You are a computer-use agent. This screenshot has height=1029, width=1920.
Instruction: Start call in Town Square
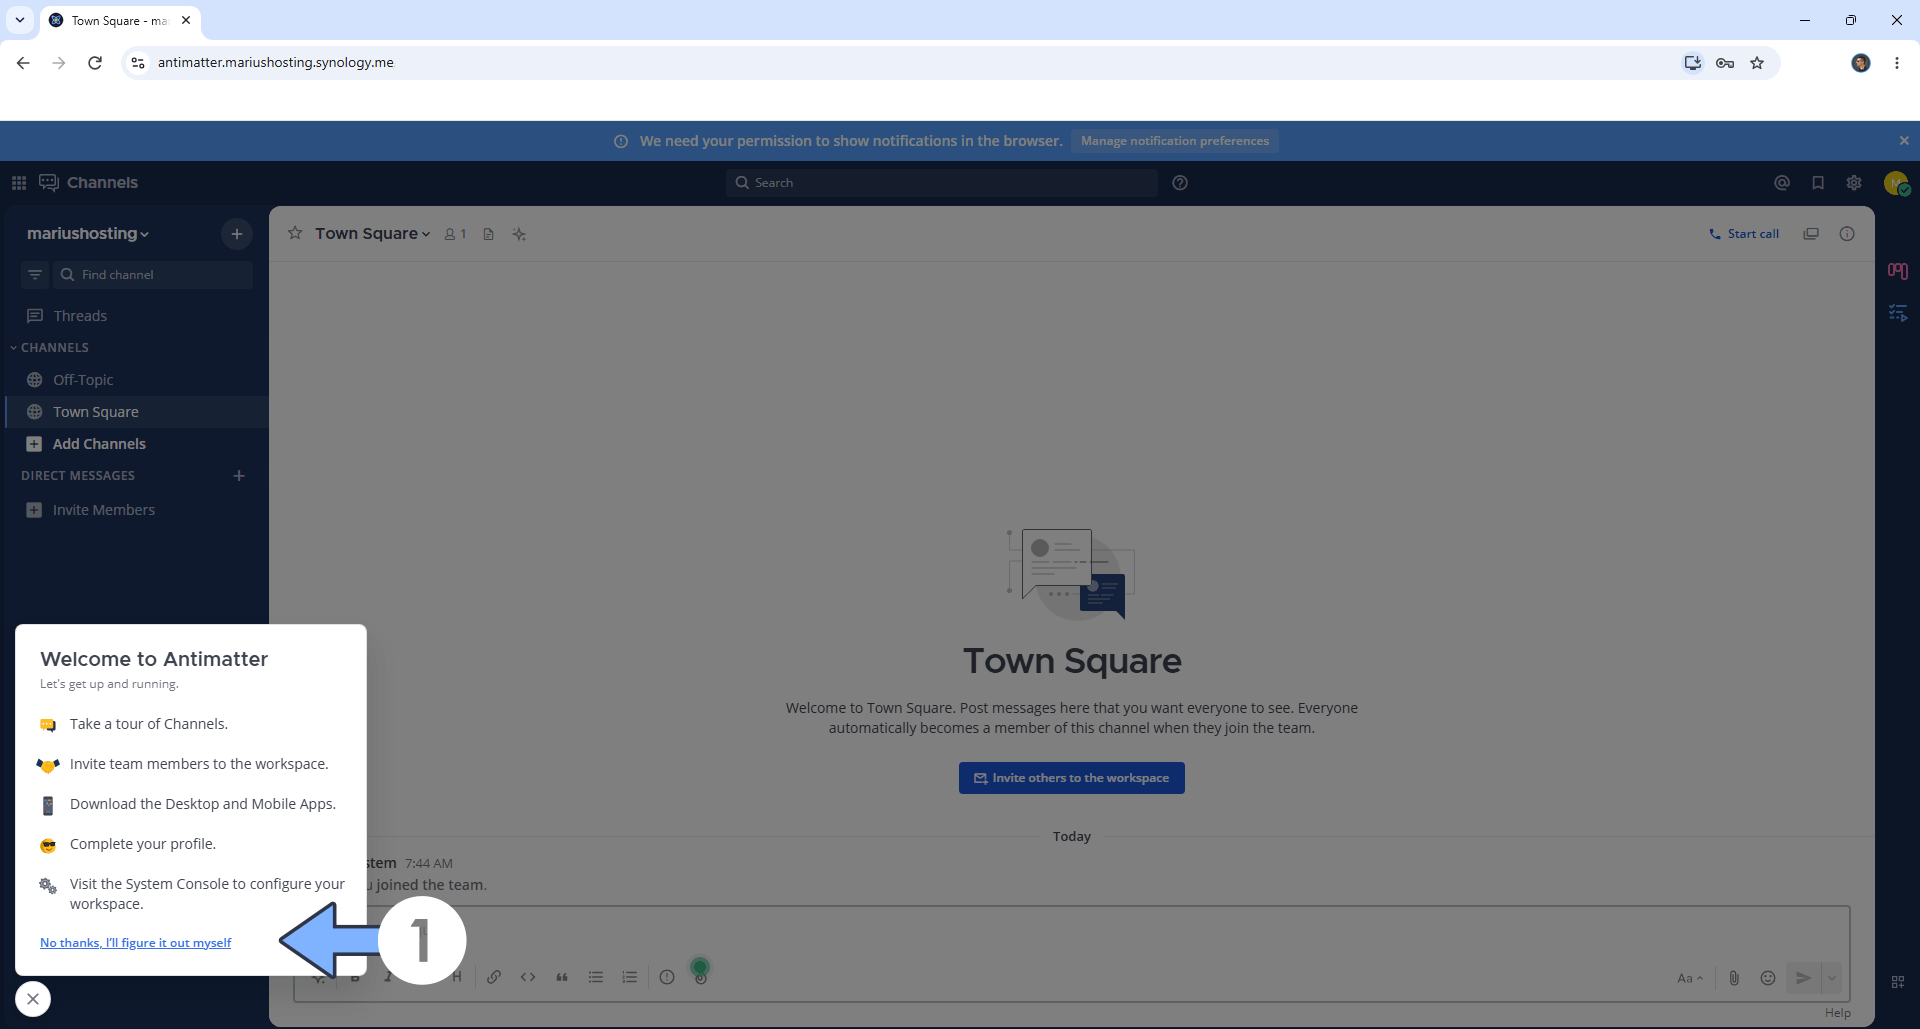(x=1744, y=234)
